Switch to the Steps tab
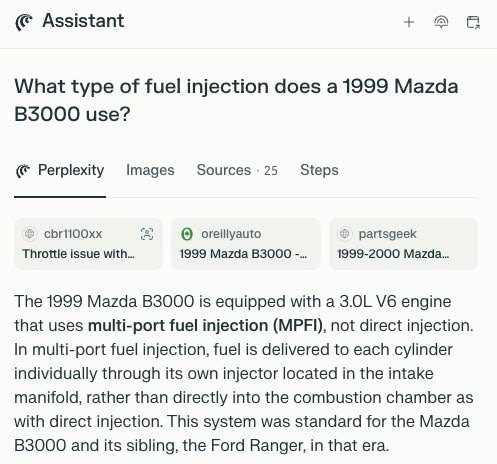 tap(319, 170)
